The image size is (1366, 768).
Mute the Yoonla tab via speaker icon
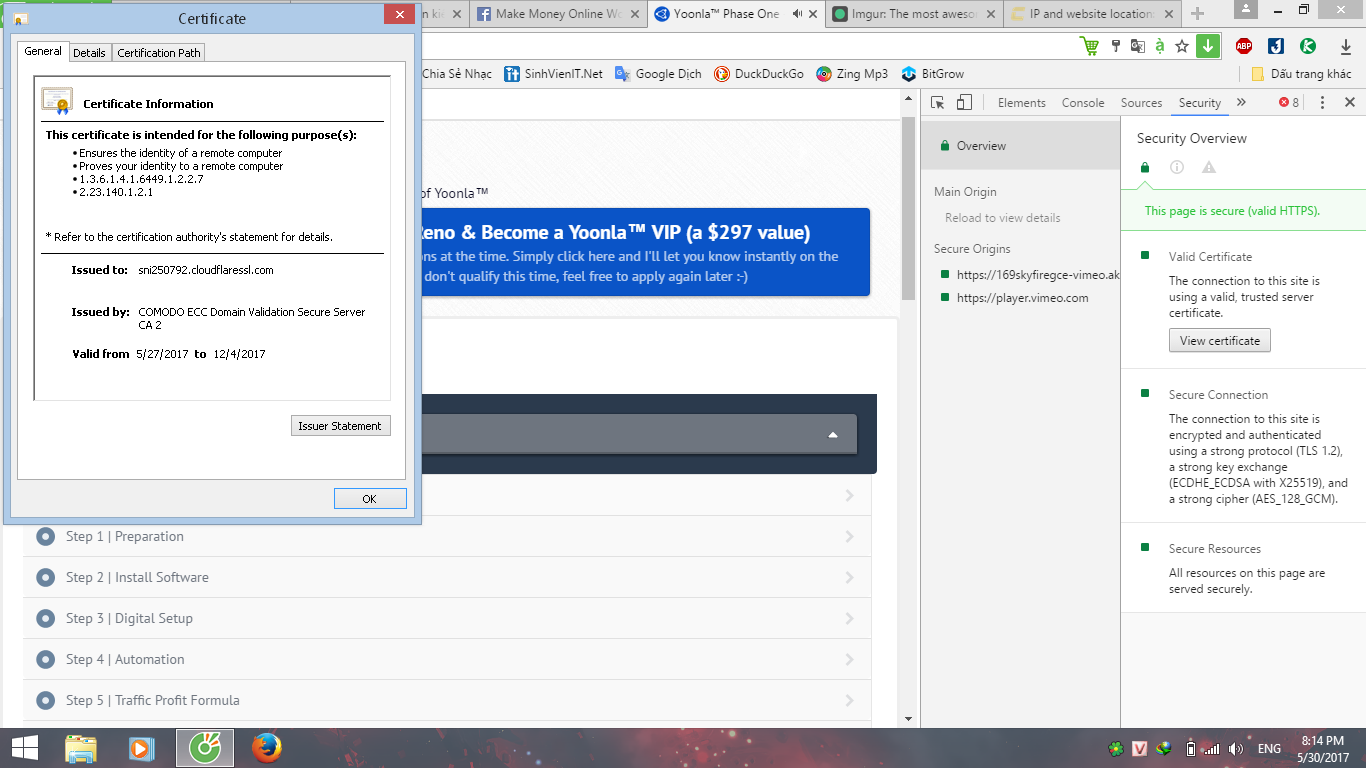coord(797,14)
